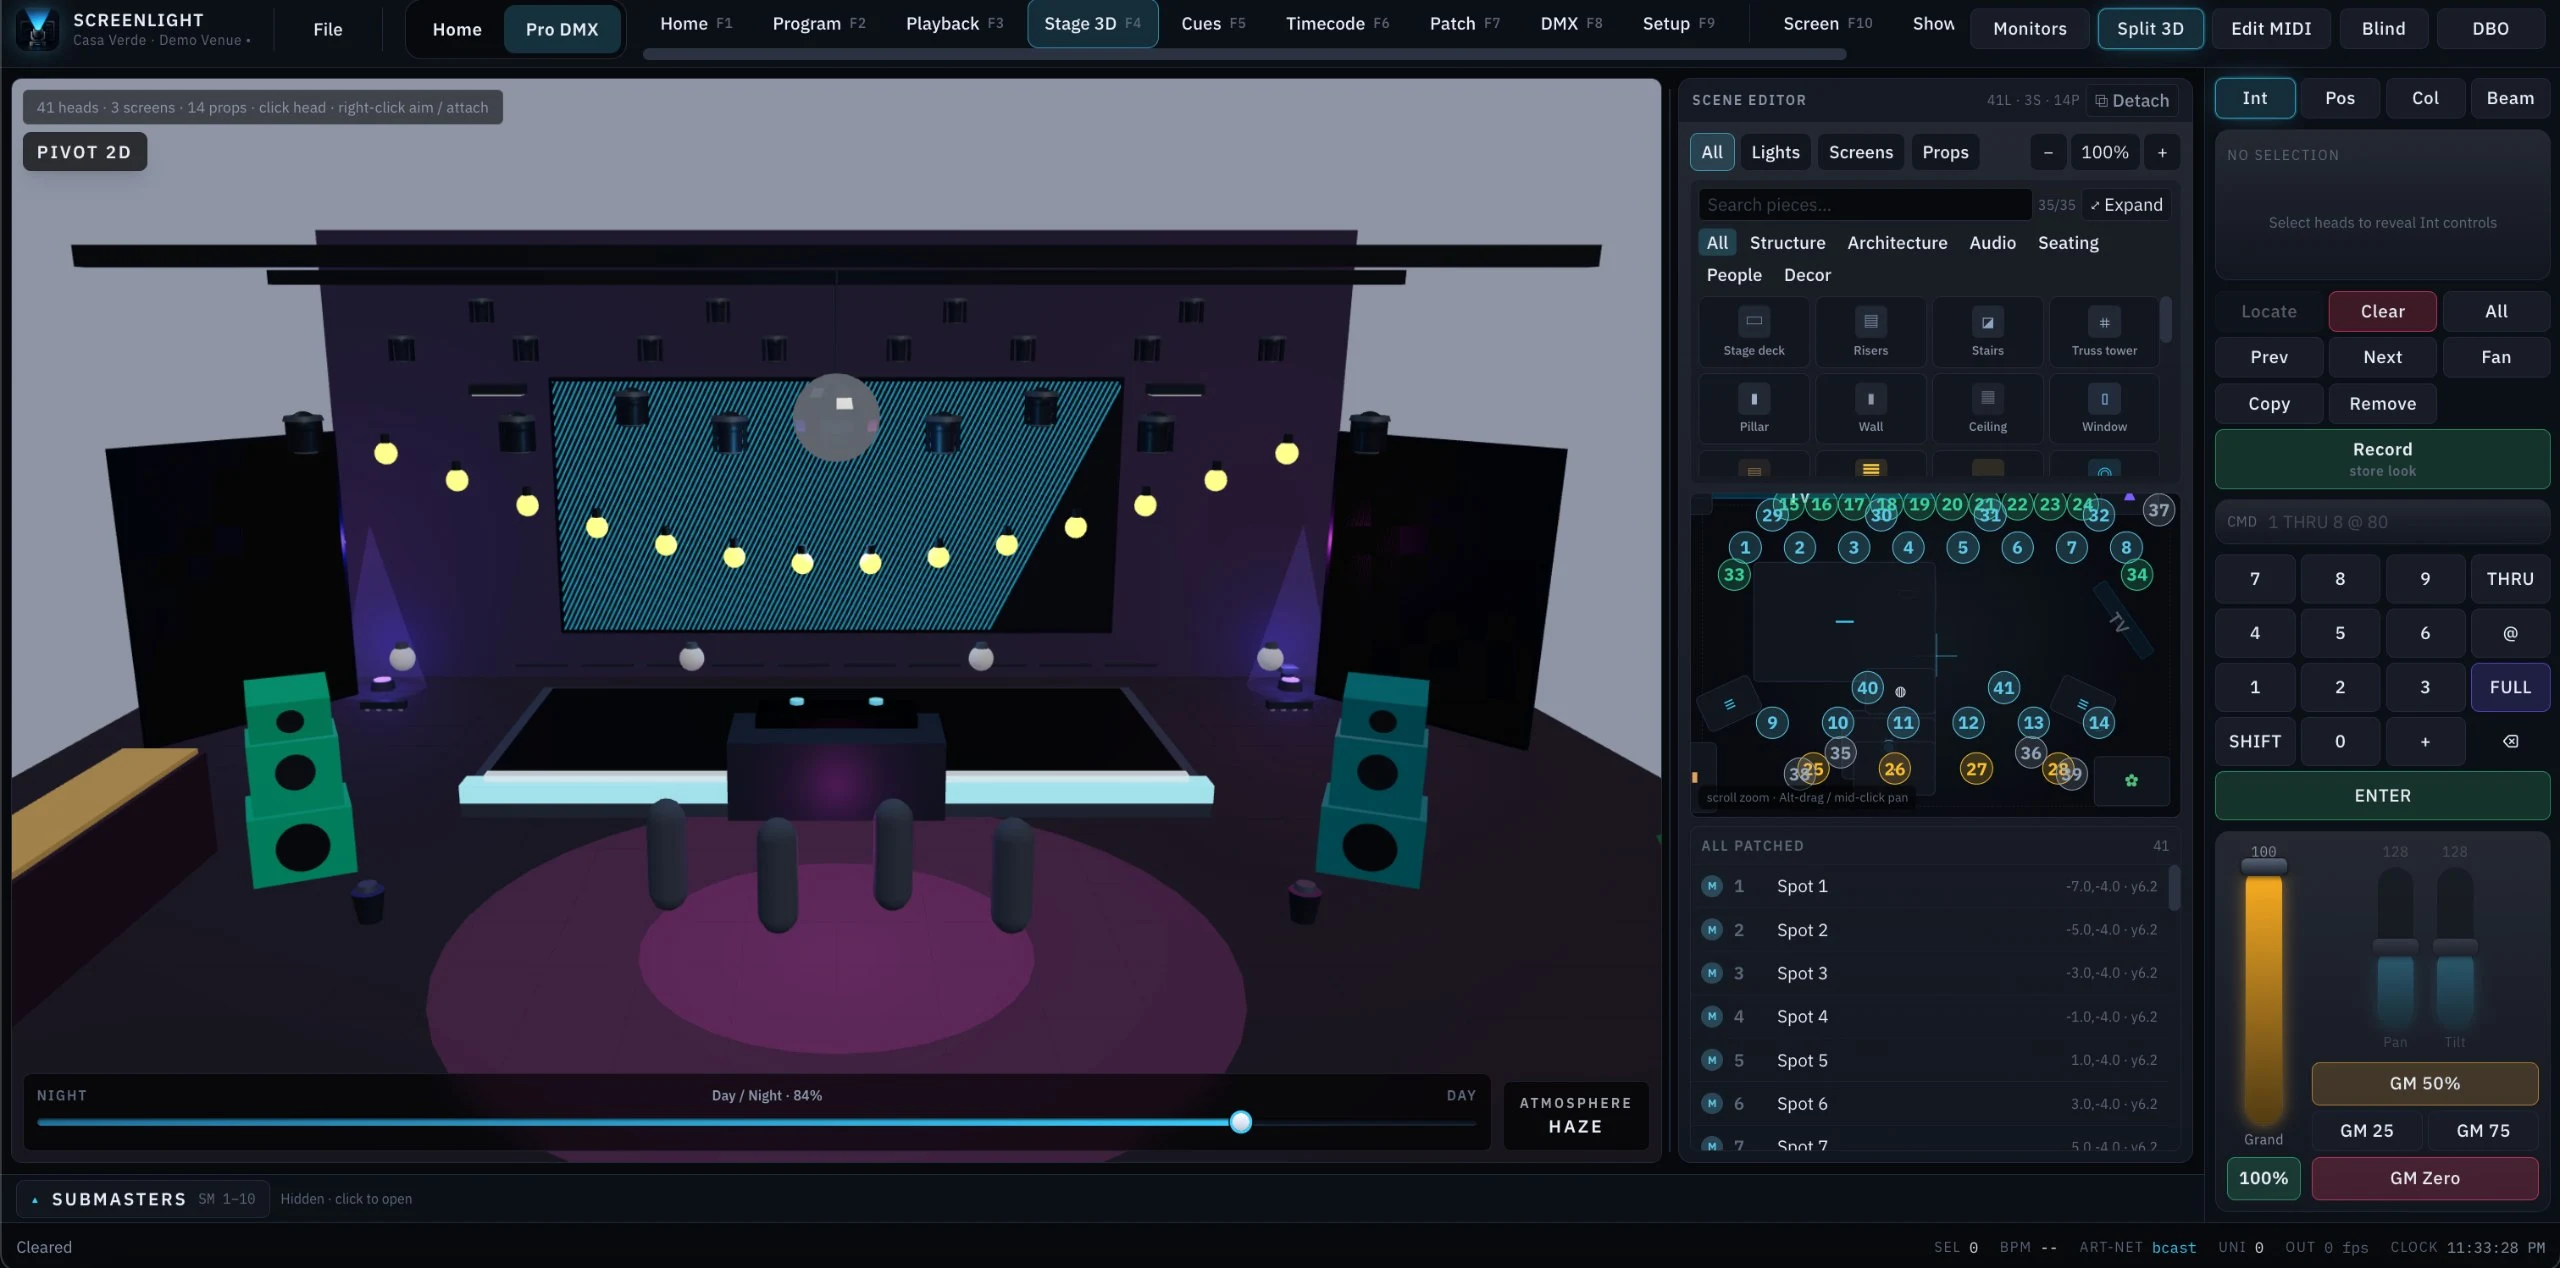
Task: Show the Col attribute tab
Action: [x=2424, y=98]
